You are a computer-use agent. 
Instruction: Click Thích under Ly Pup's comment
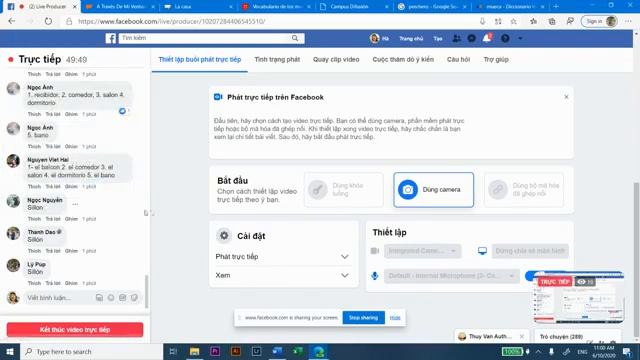point(34,283)
